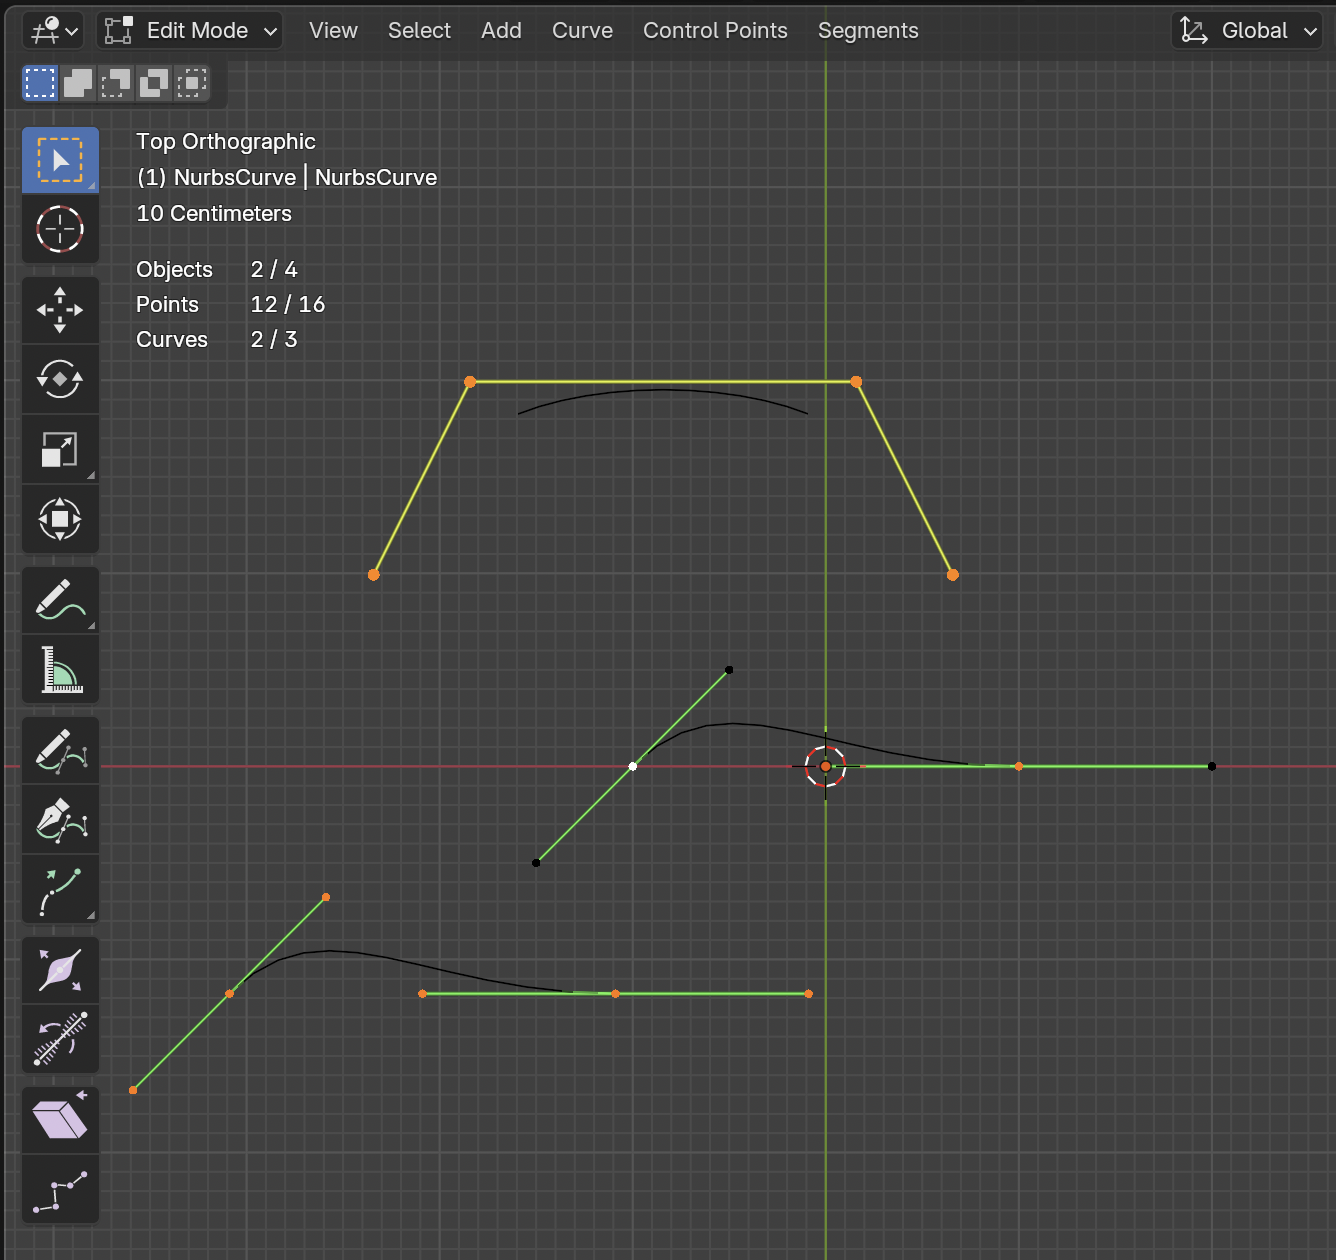Open the Segments menu
Viewport: 1336px width, 1260px height.
coord(868,31)
